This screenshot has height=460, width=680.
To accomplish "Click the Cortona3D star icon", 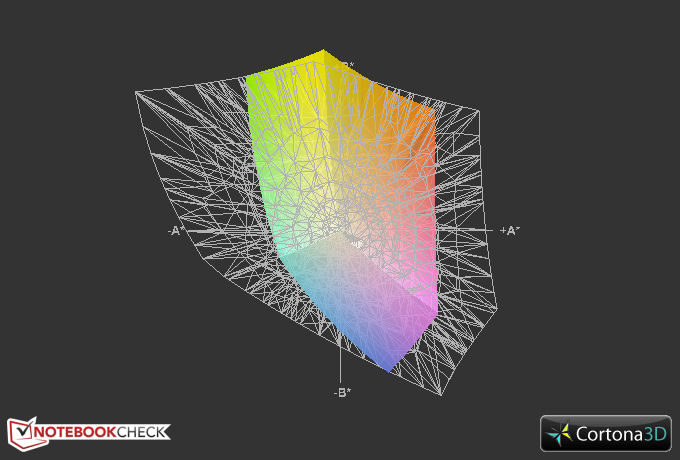I will (561, 434).
